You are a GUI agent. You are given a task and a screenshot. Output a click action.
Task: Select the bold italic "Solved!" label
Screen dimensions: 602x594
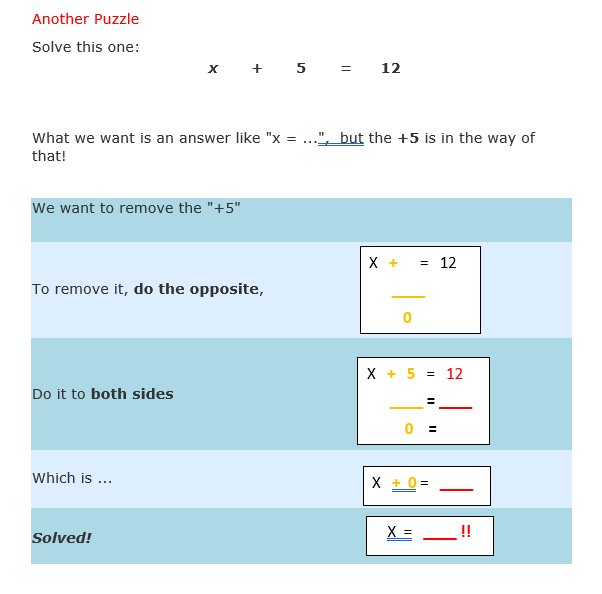(x=62, y=538)
